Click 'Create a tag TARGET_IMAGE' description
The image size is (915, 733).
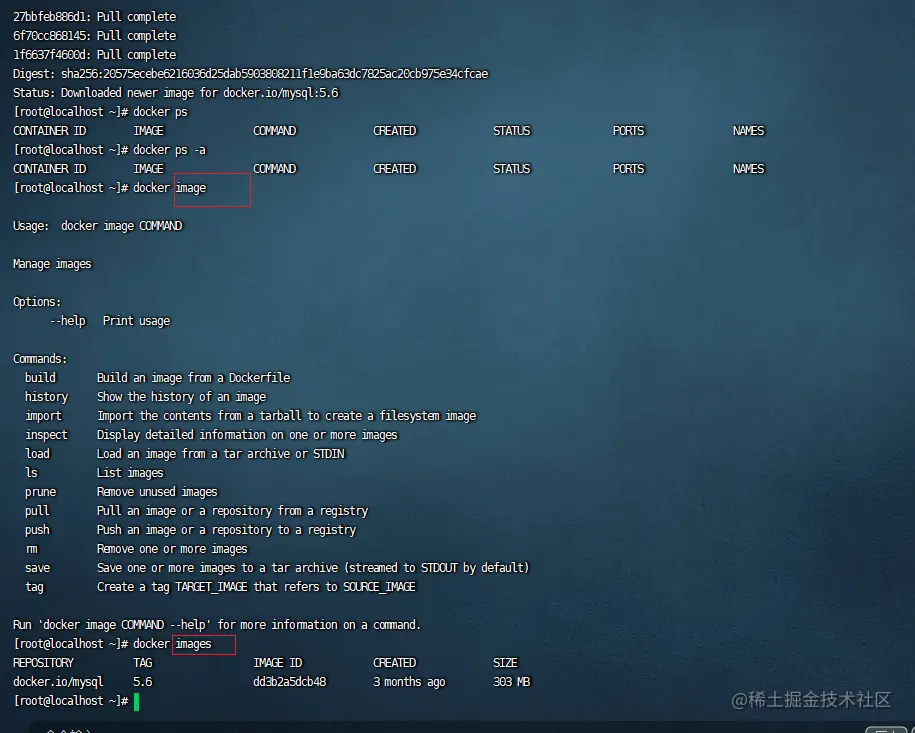pyautogui.click(x=256, y=587)
